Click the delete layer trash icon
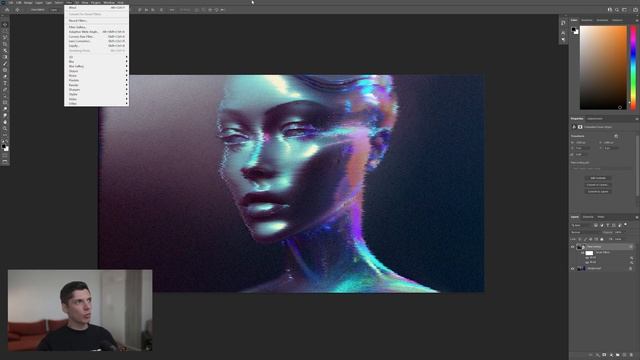The height and width of the screenshot is (360, 640). pyautogui.click(x=631, y=355)
